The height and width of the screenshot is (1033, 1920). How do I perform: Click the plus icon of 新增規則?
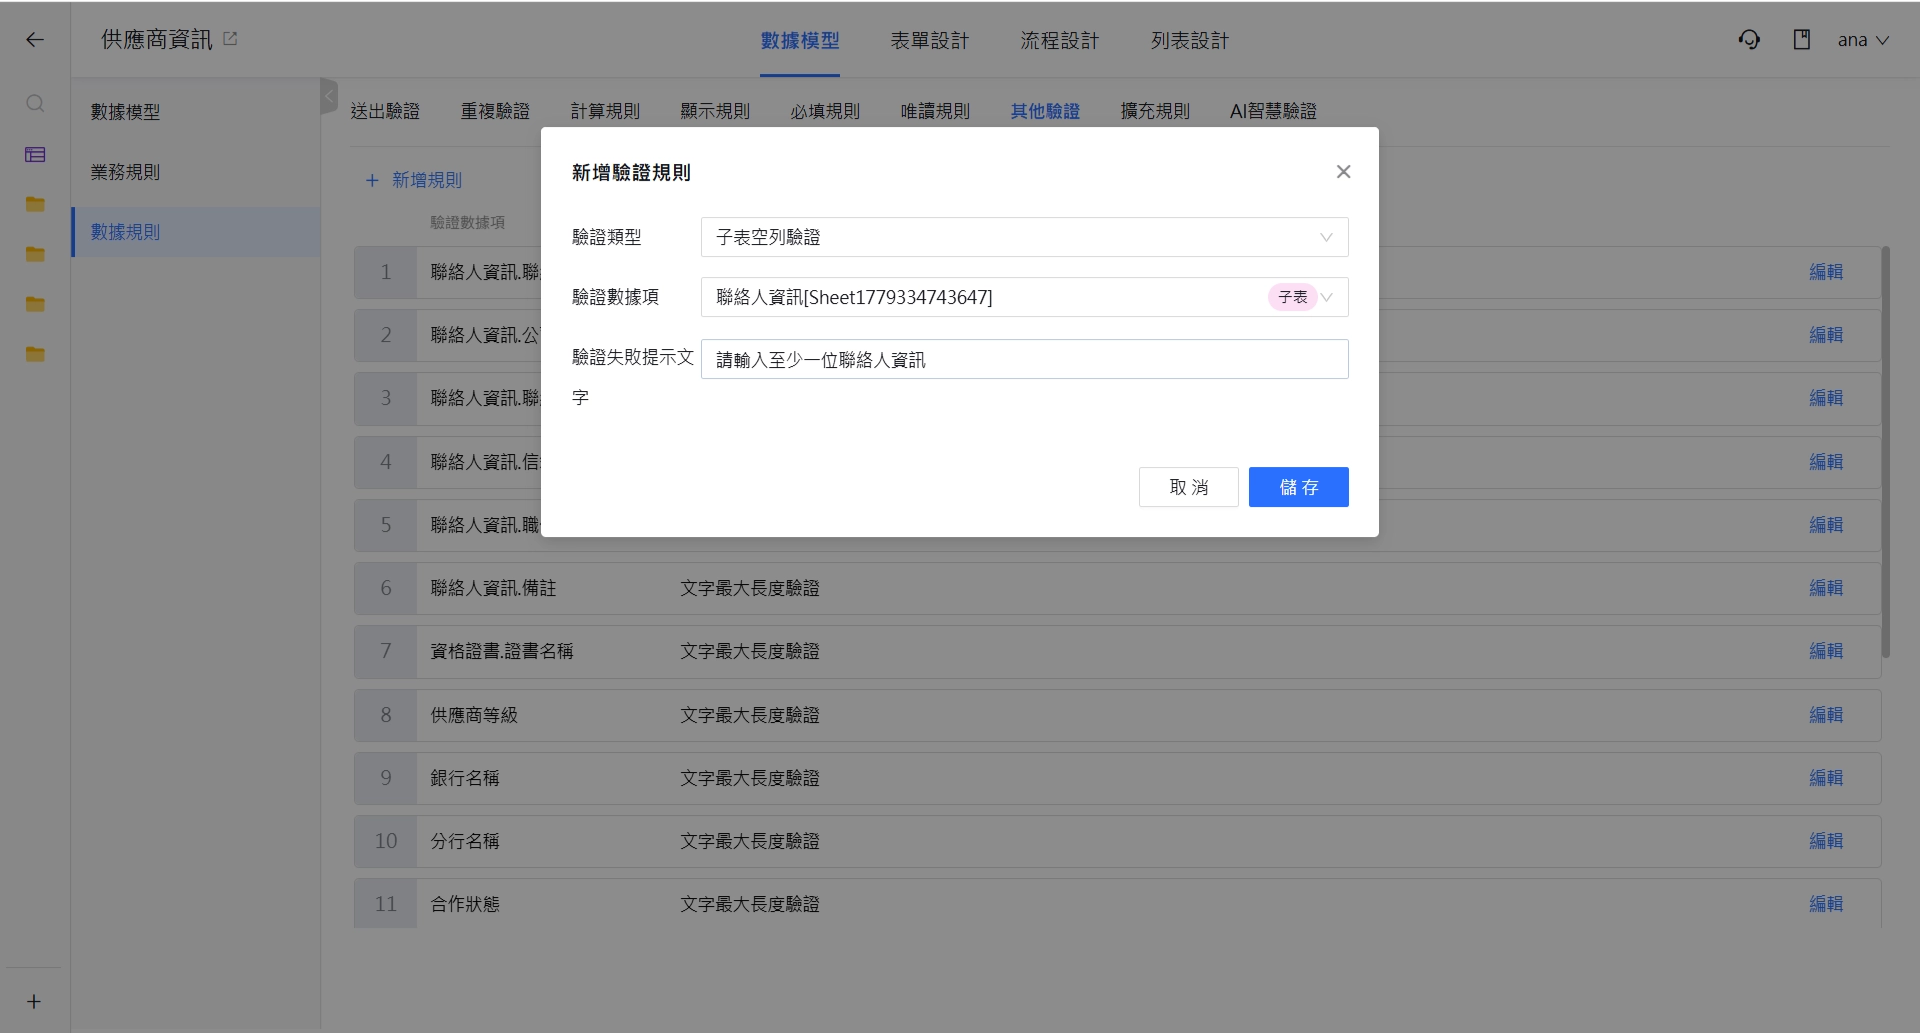coord(372,180)
